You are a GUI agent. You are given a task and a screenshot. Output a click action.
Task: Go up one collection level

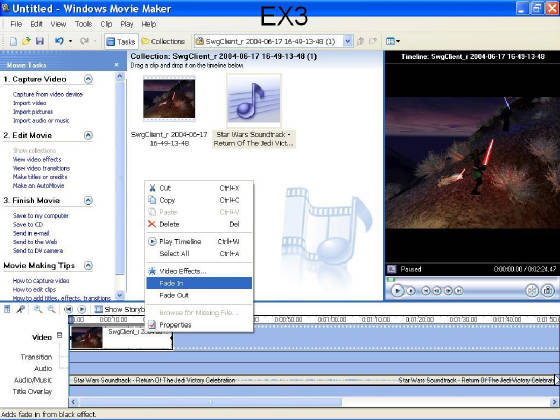click(x=361, y=41)
